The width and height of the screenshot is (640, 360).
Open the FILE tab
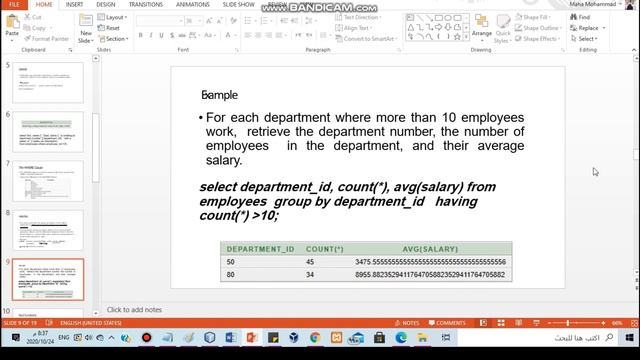point(14,4)
